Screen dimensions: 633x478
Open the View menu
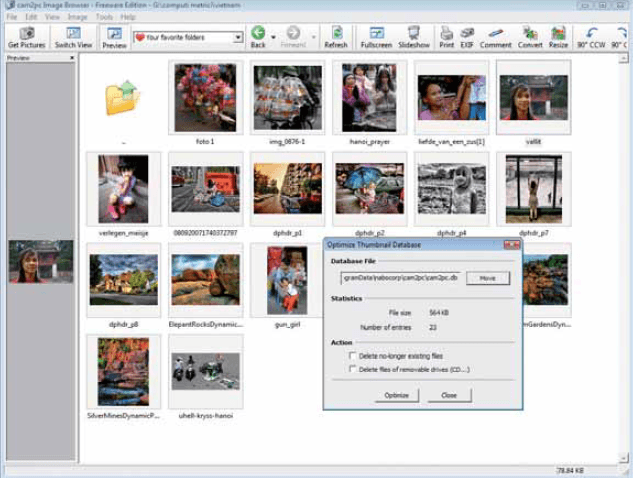(52, 17)
